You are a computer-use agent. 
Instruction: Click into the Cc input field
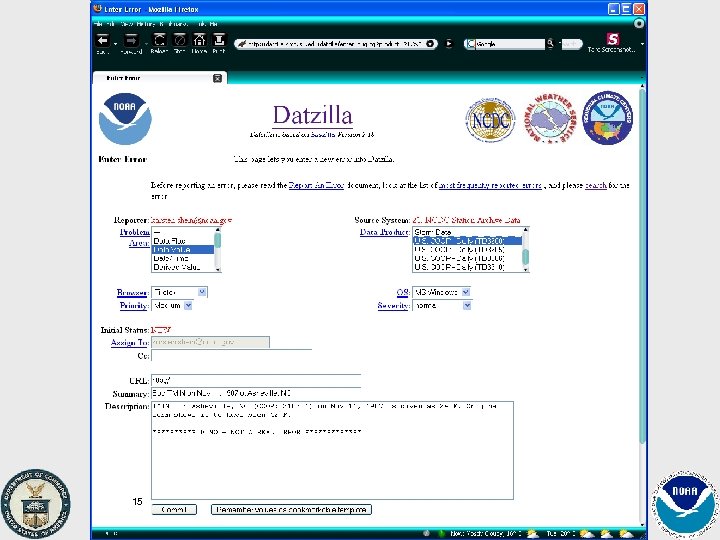pyautogui.click(x=231, y=356)
